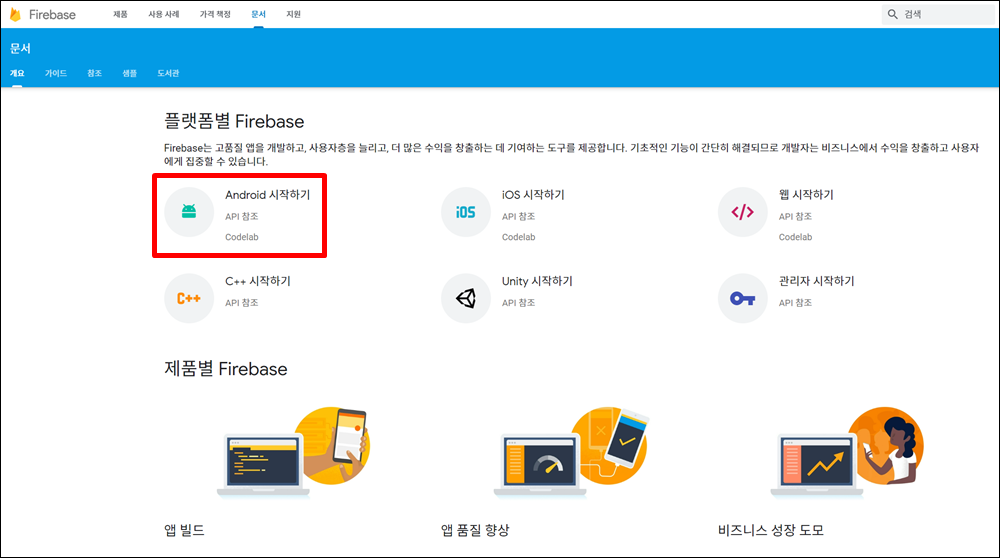Open the iOS 시작하기 link
The height and width of the screenshot is (558, 1000).
tap(533, 195)
